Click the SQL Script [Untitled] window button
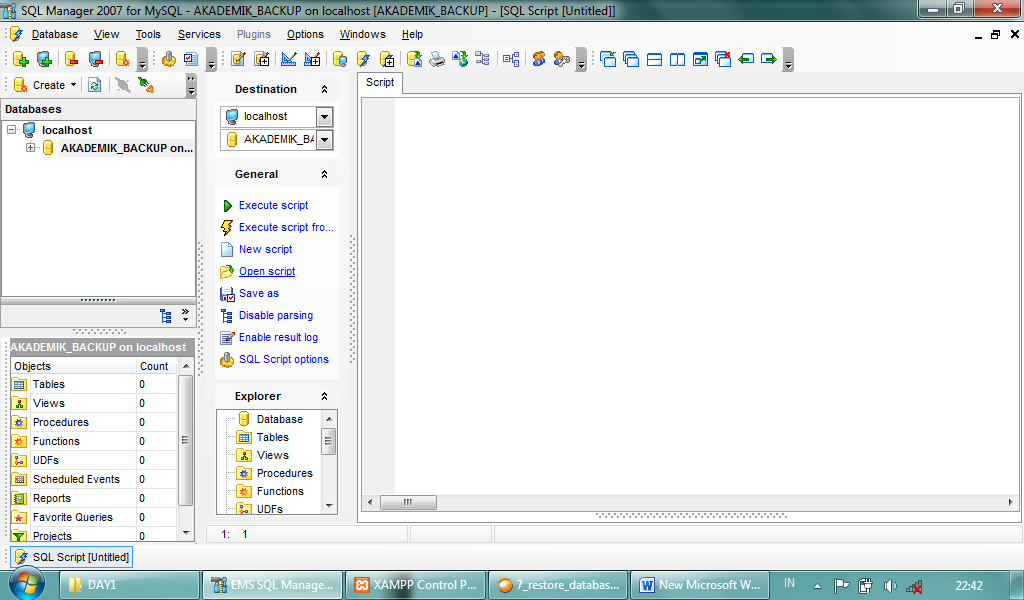Viewport: 1024px width, 600px height. pos(72,557)
